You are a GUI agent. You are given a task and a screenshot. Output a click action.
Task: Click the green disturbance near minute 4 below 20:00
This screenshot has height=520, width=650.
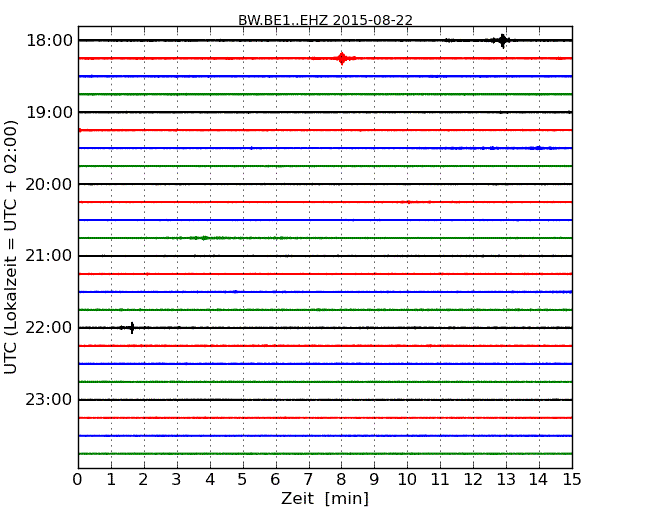204,238
